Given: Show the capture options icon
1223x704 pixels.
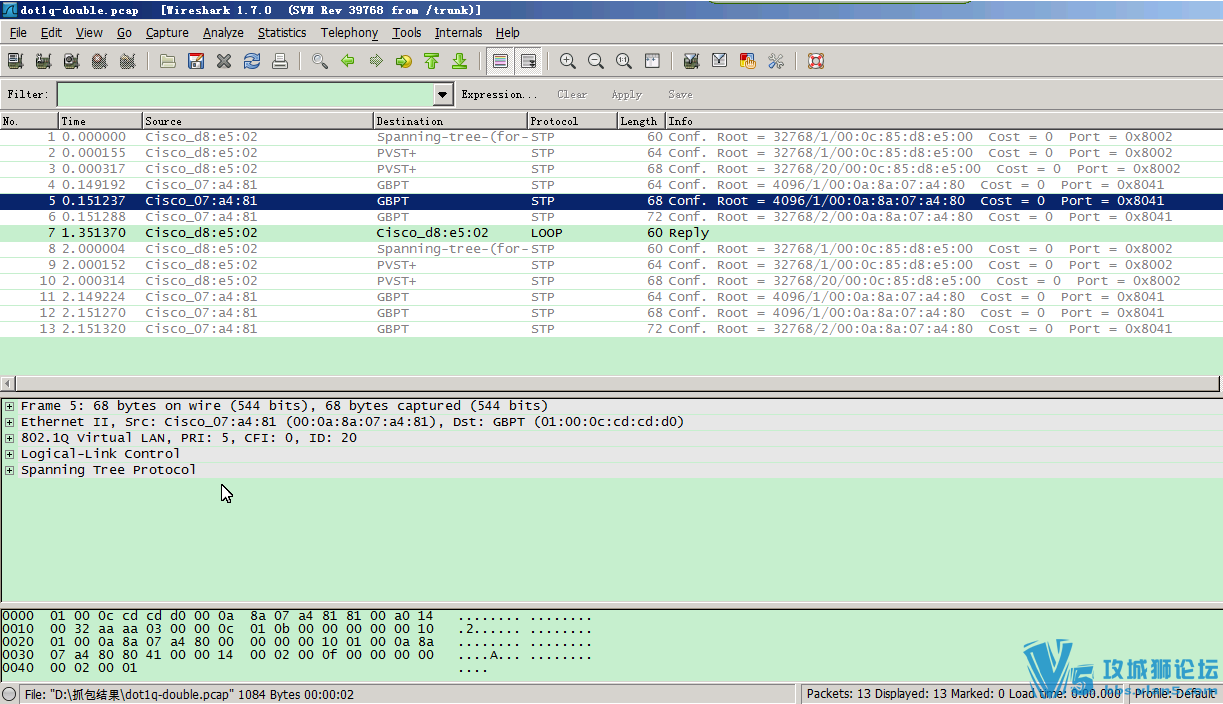Looking at the screenshot, I should point(43,61).
